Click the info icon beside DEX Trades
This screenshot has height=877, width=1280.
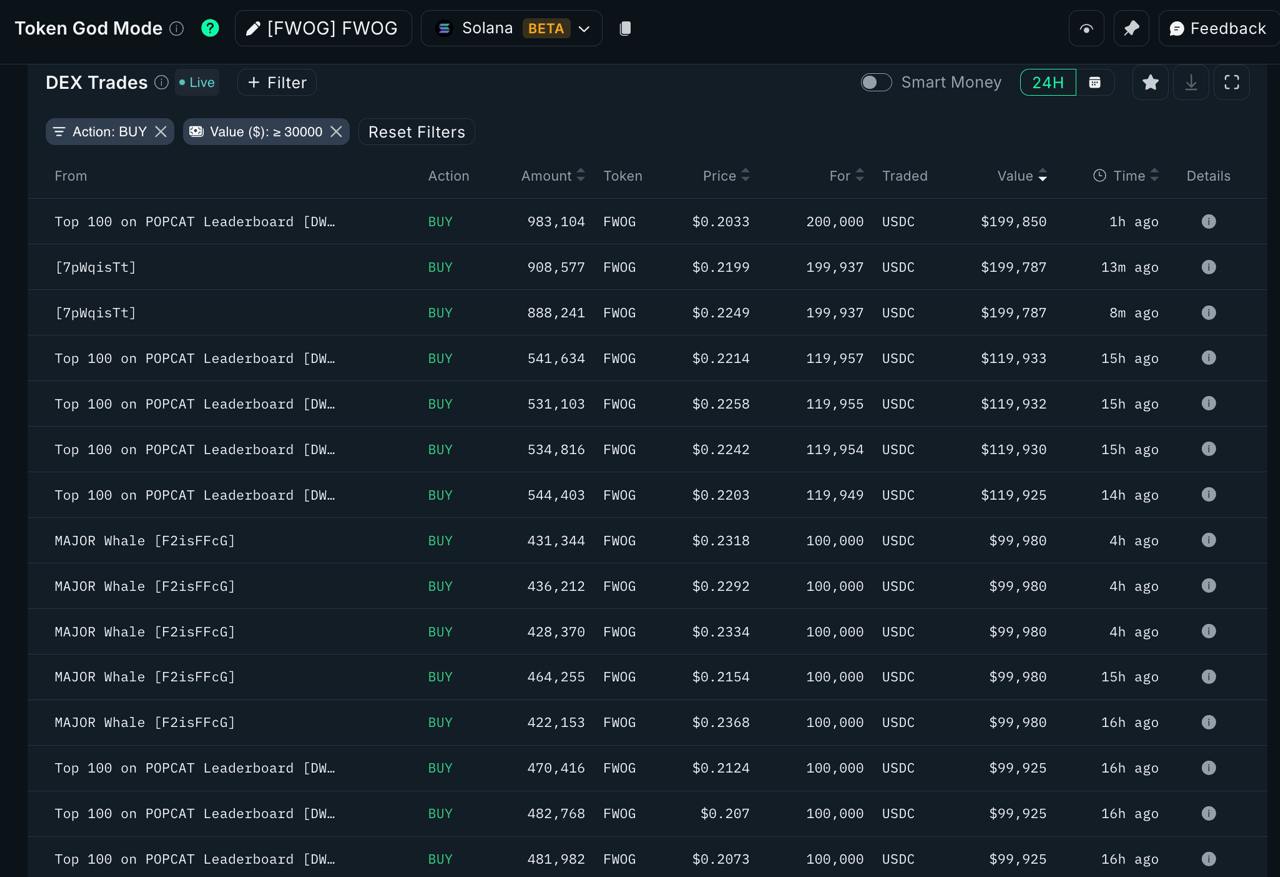click(161, 82)
